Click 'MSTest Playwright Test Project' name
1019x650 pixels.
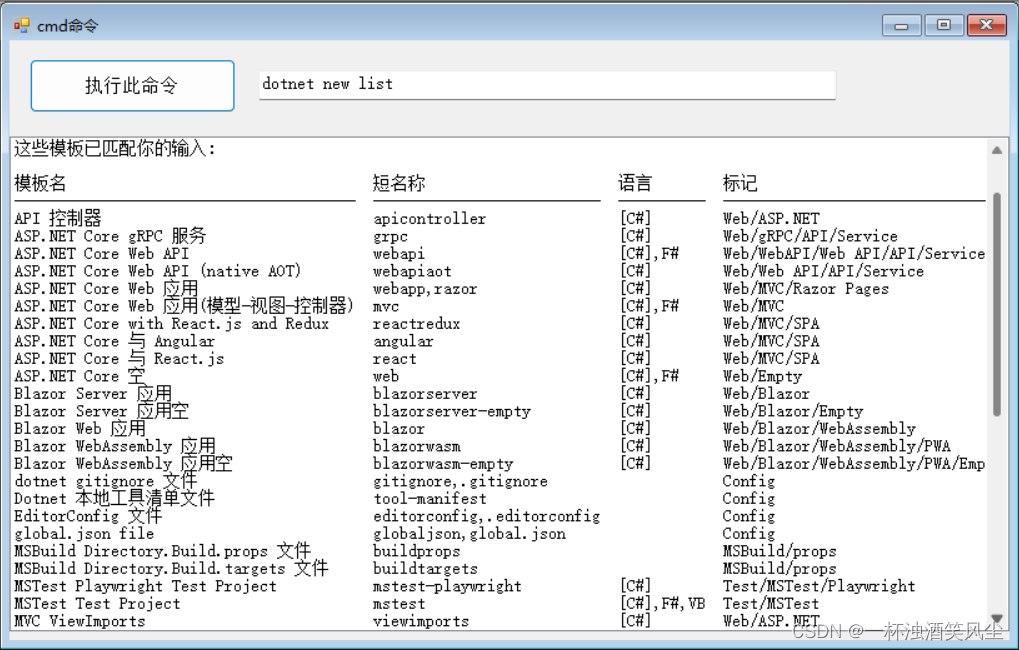click(x=146, y=588)
